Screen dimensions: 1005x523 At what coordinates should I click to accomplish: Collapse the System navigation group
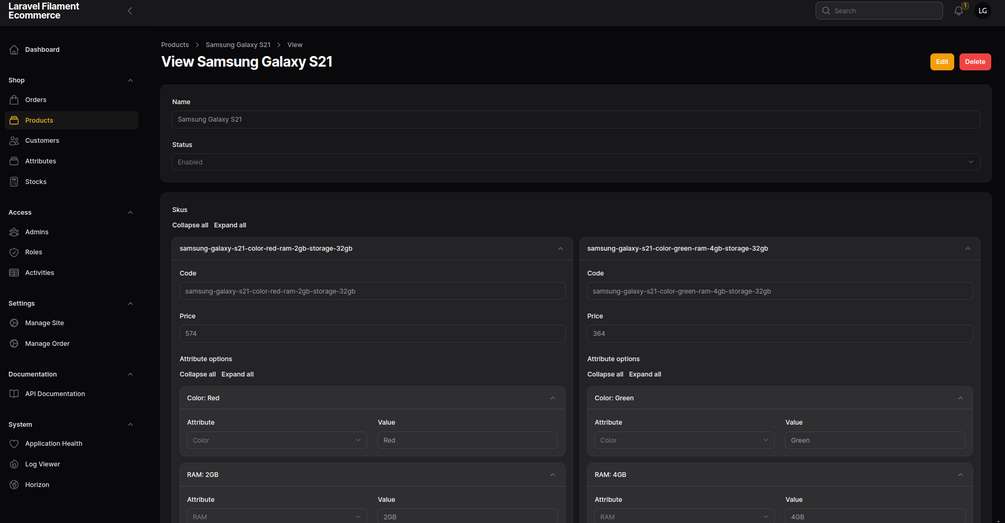click(130, 424)
